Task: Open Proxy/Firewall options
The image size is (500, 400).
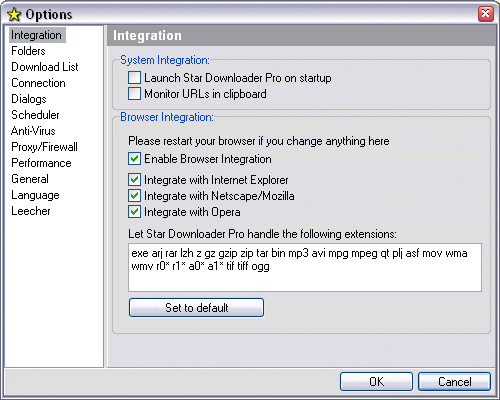Action: point(44,147)
